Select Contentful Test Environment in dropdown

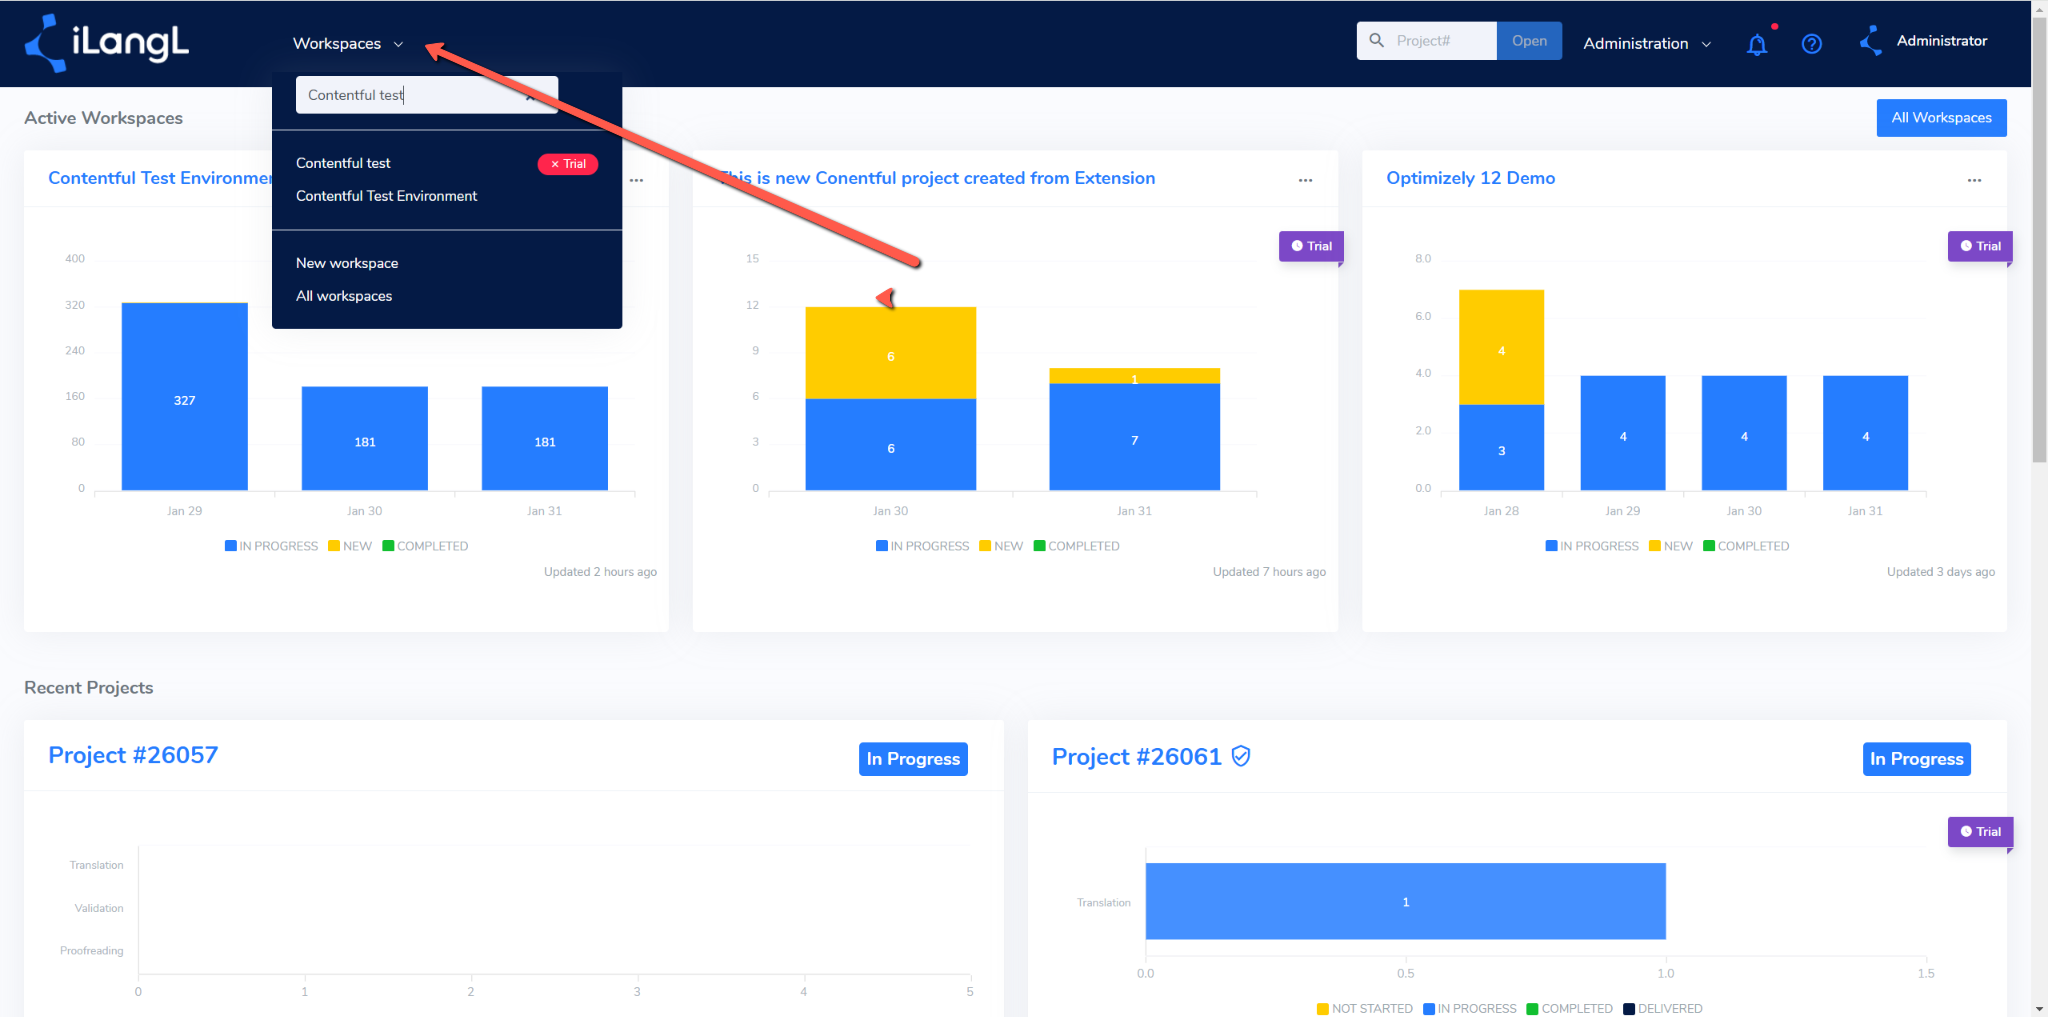click(x=386, y=196)
